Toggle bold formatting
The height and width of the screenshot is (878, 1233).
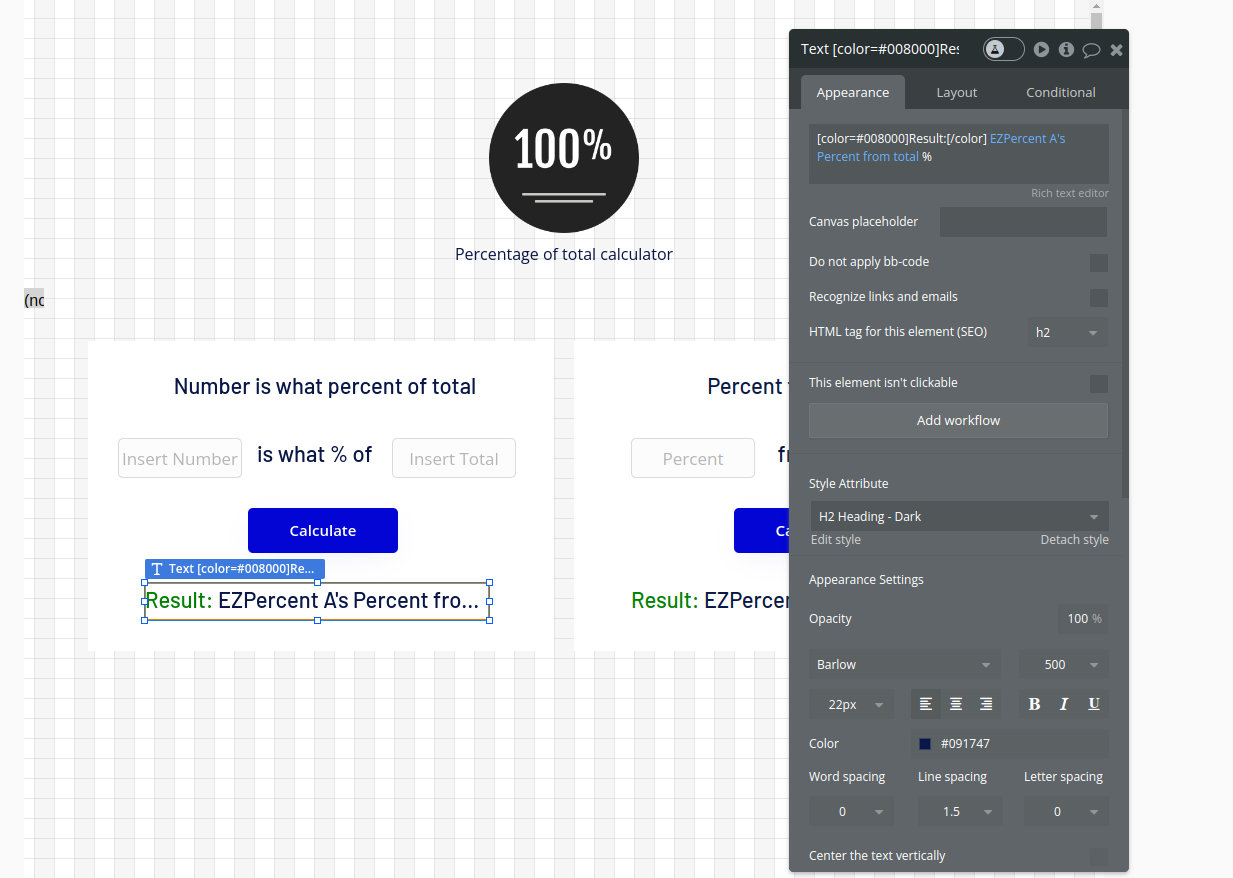tap(1034, 704)
